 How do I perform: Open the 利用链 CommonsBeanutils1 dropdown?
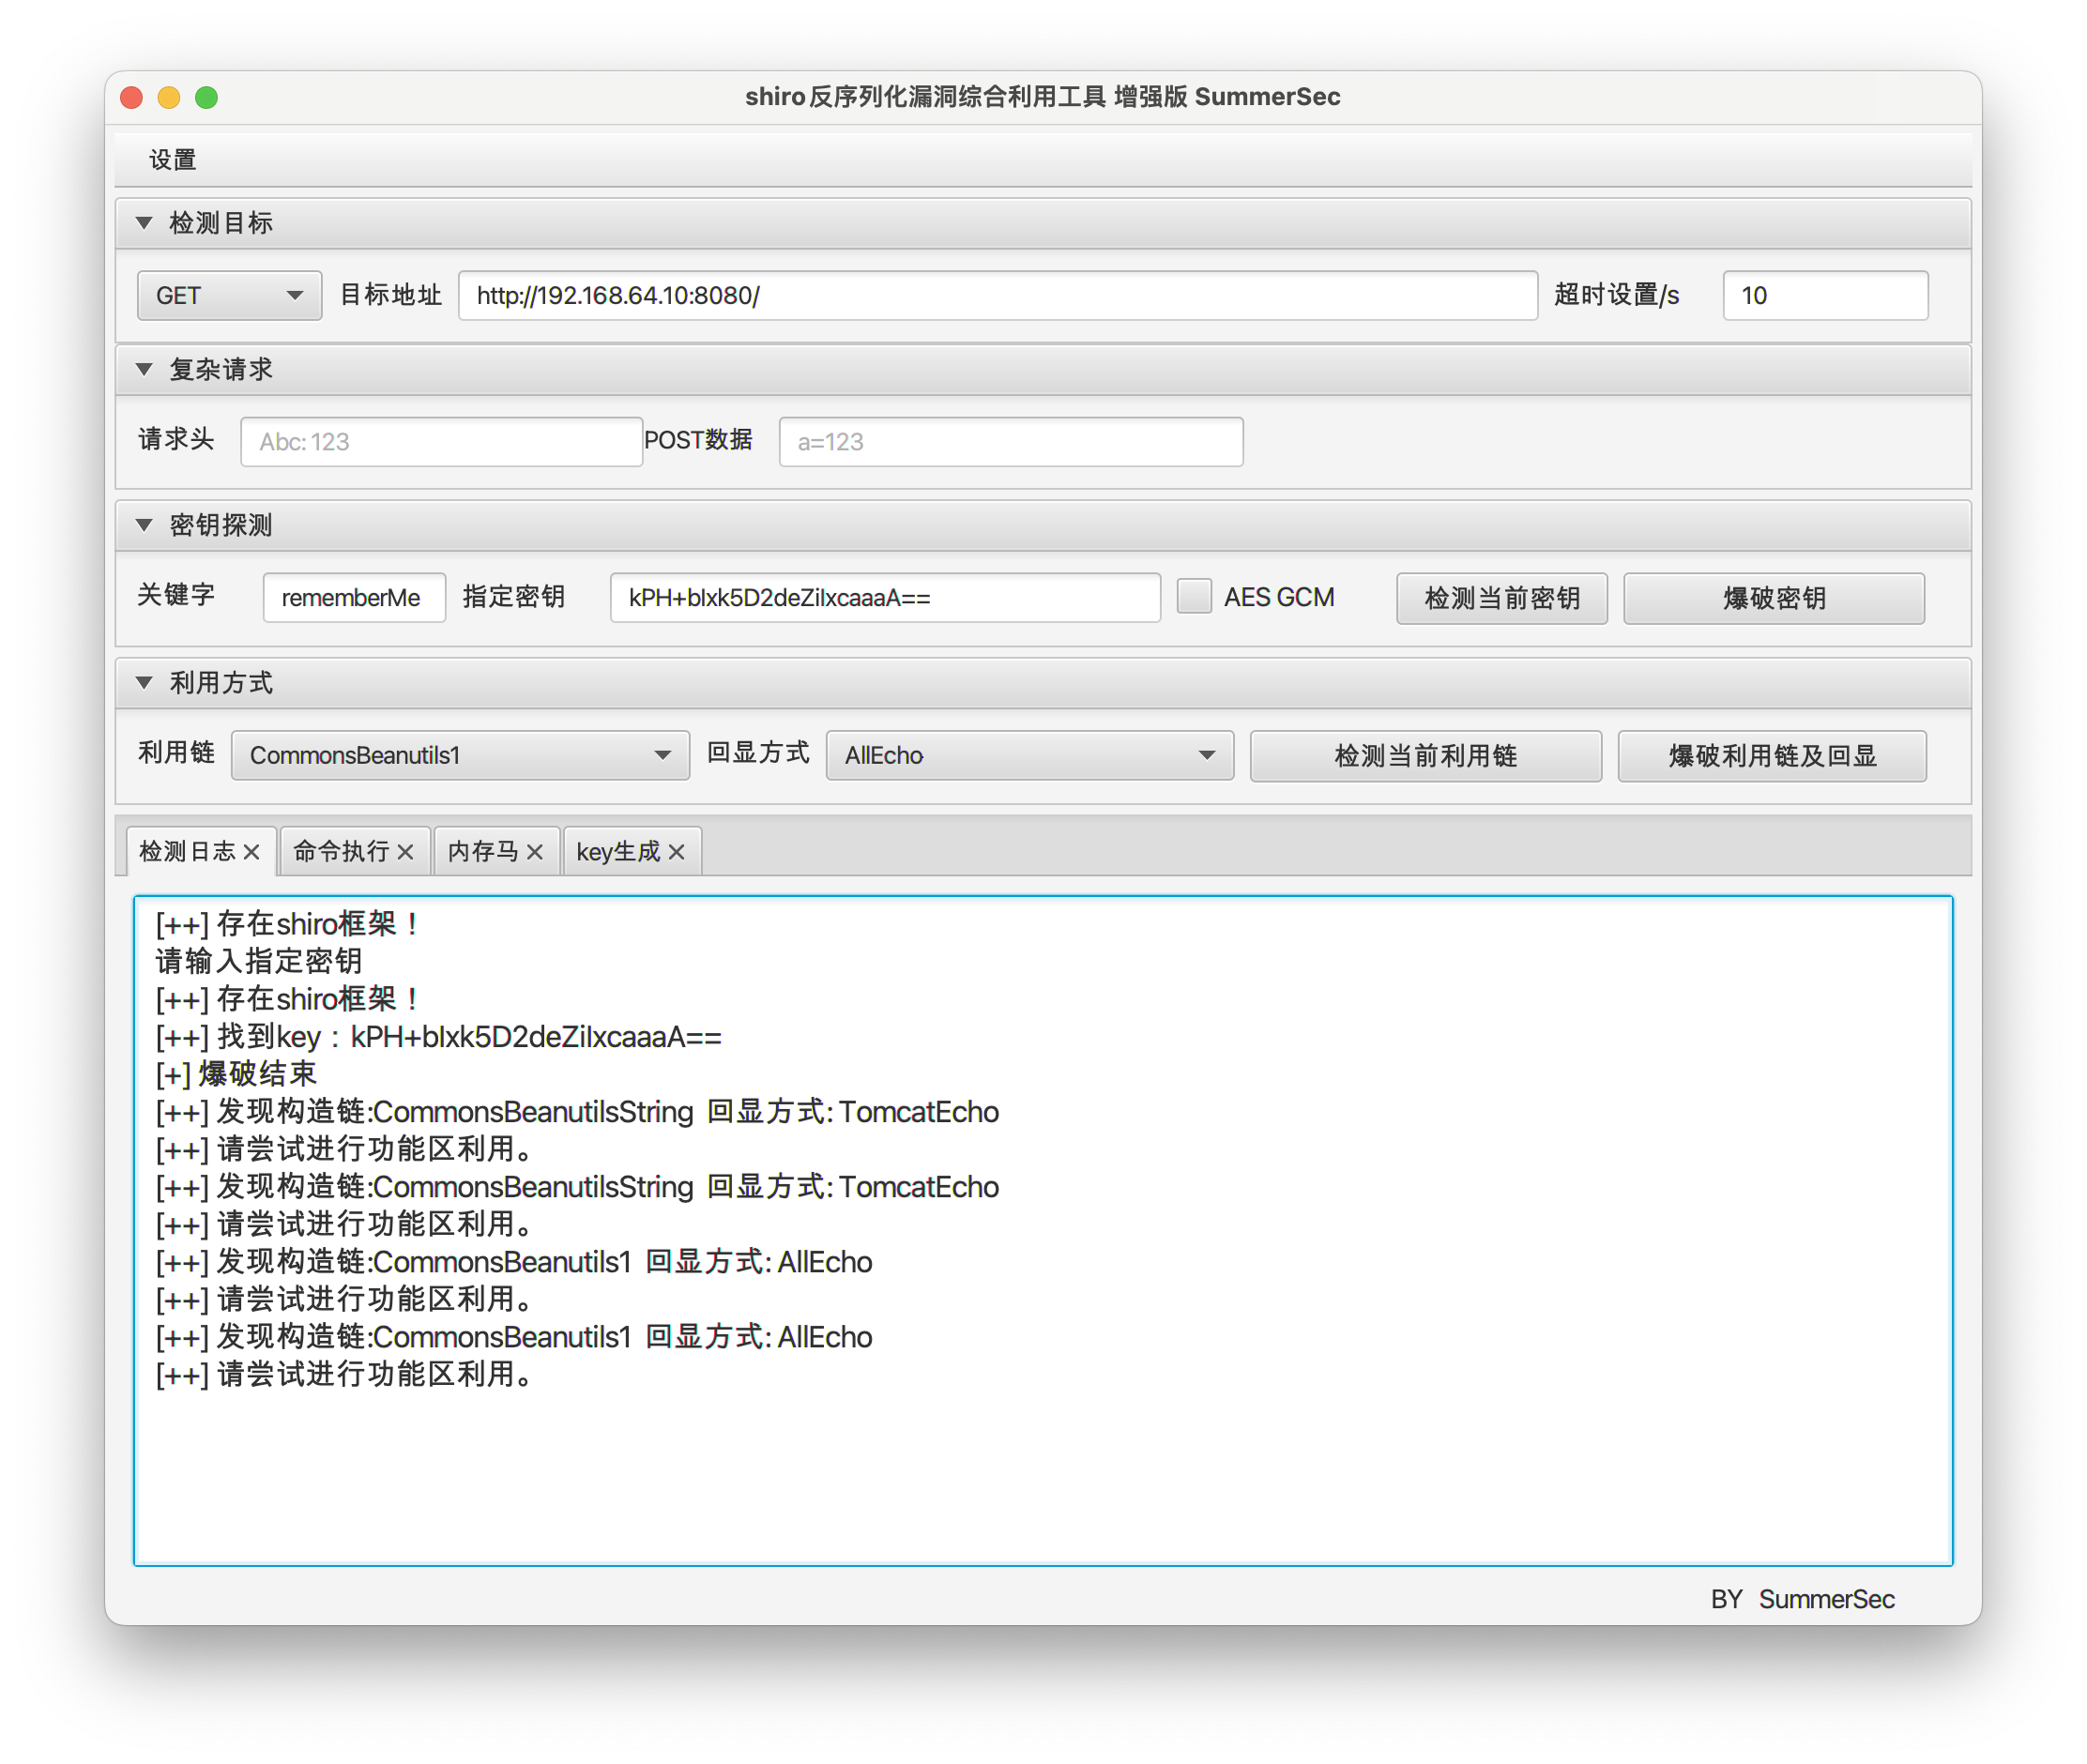(460, 756)
